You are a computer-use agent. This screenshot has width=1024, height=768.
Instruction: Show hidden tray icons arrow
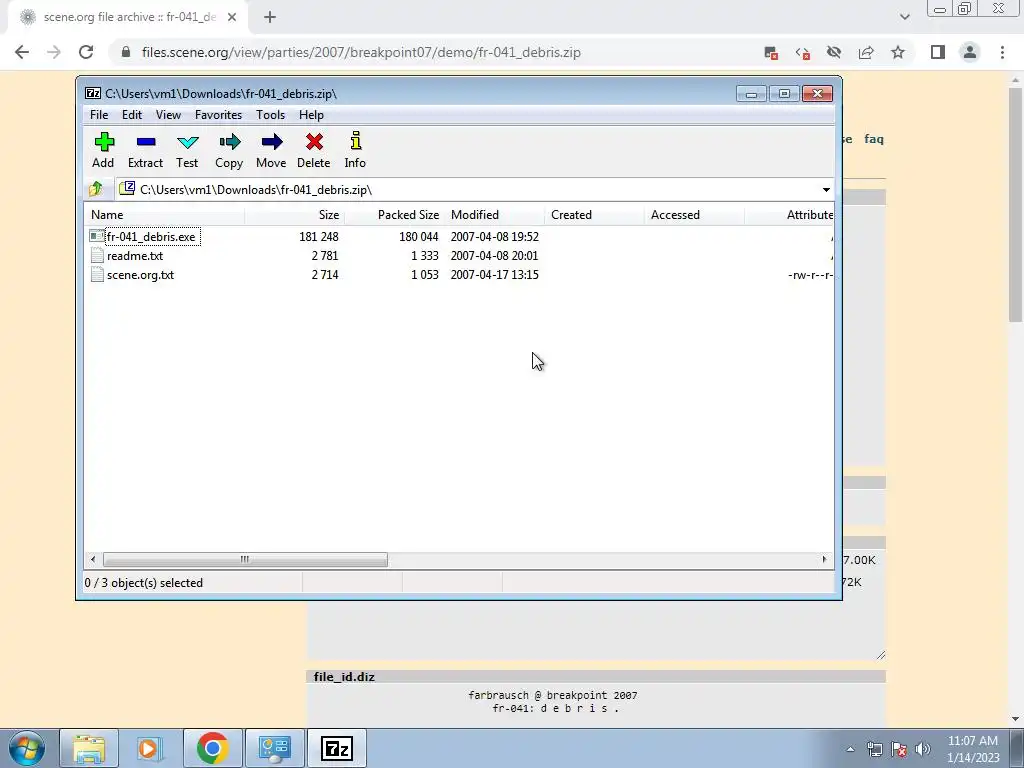850,749
